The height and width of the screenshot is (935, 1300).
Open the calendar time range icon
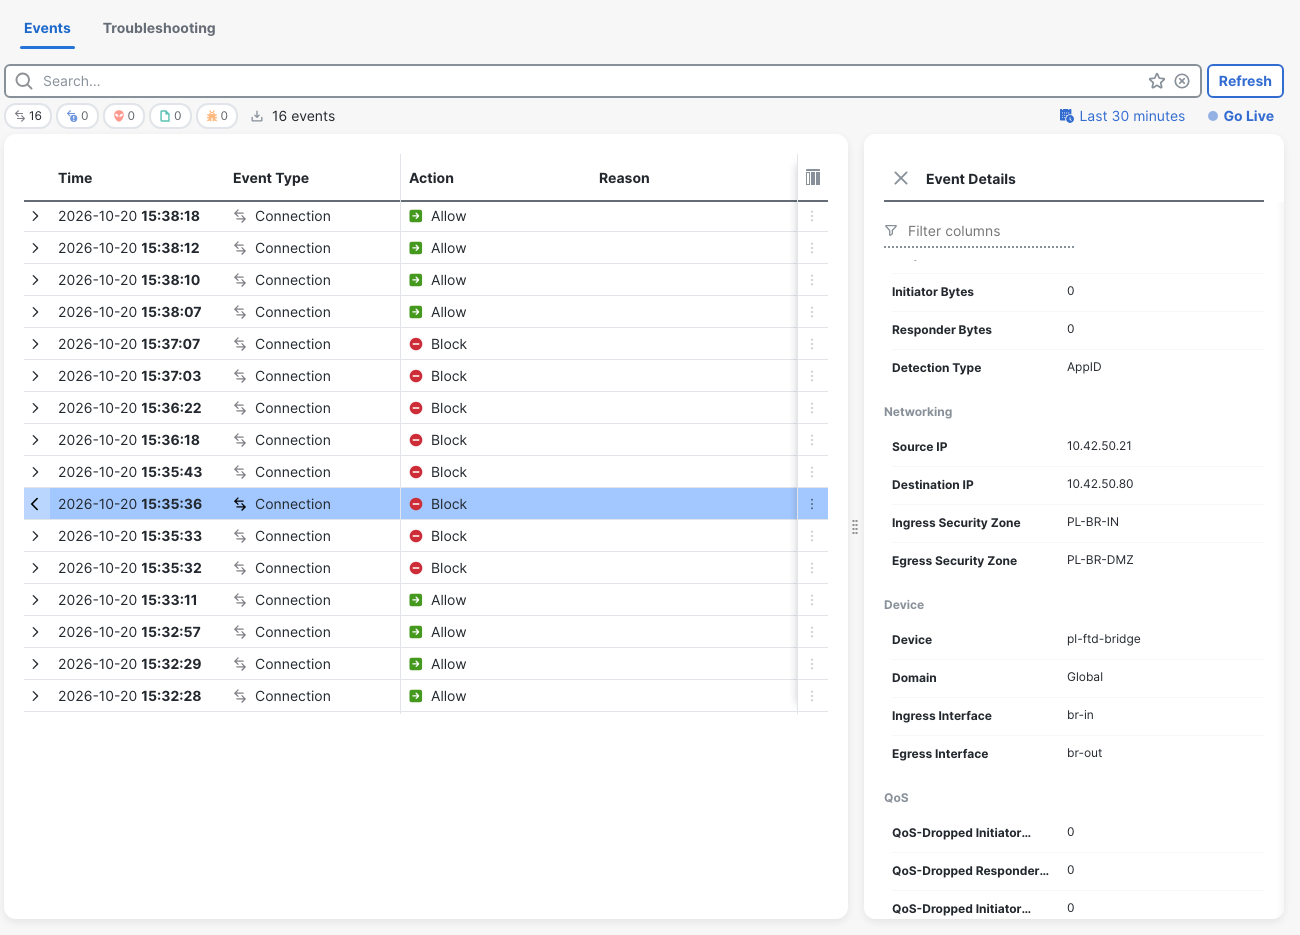(x=1066, y=116)
